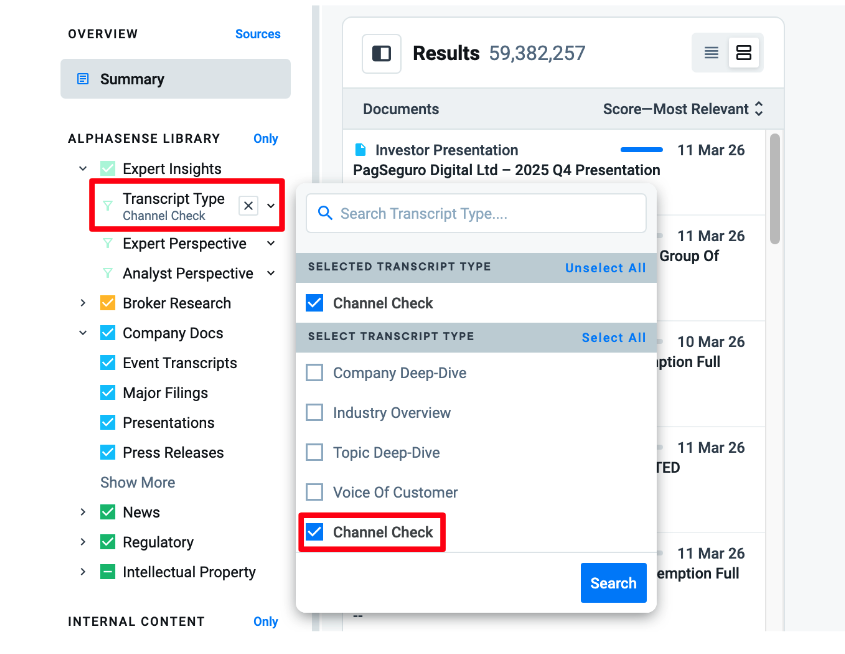Toggle the Intellectual Property checkbox
The image size is (845, 654).
pos(108,572)
